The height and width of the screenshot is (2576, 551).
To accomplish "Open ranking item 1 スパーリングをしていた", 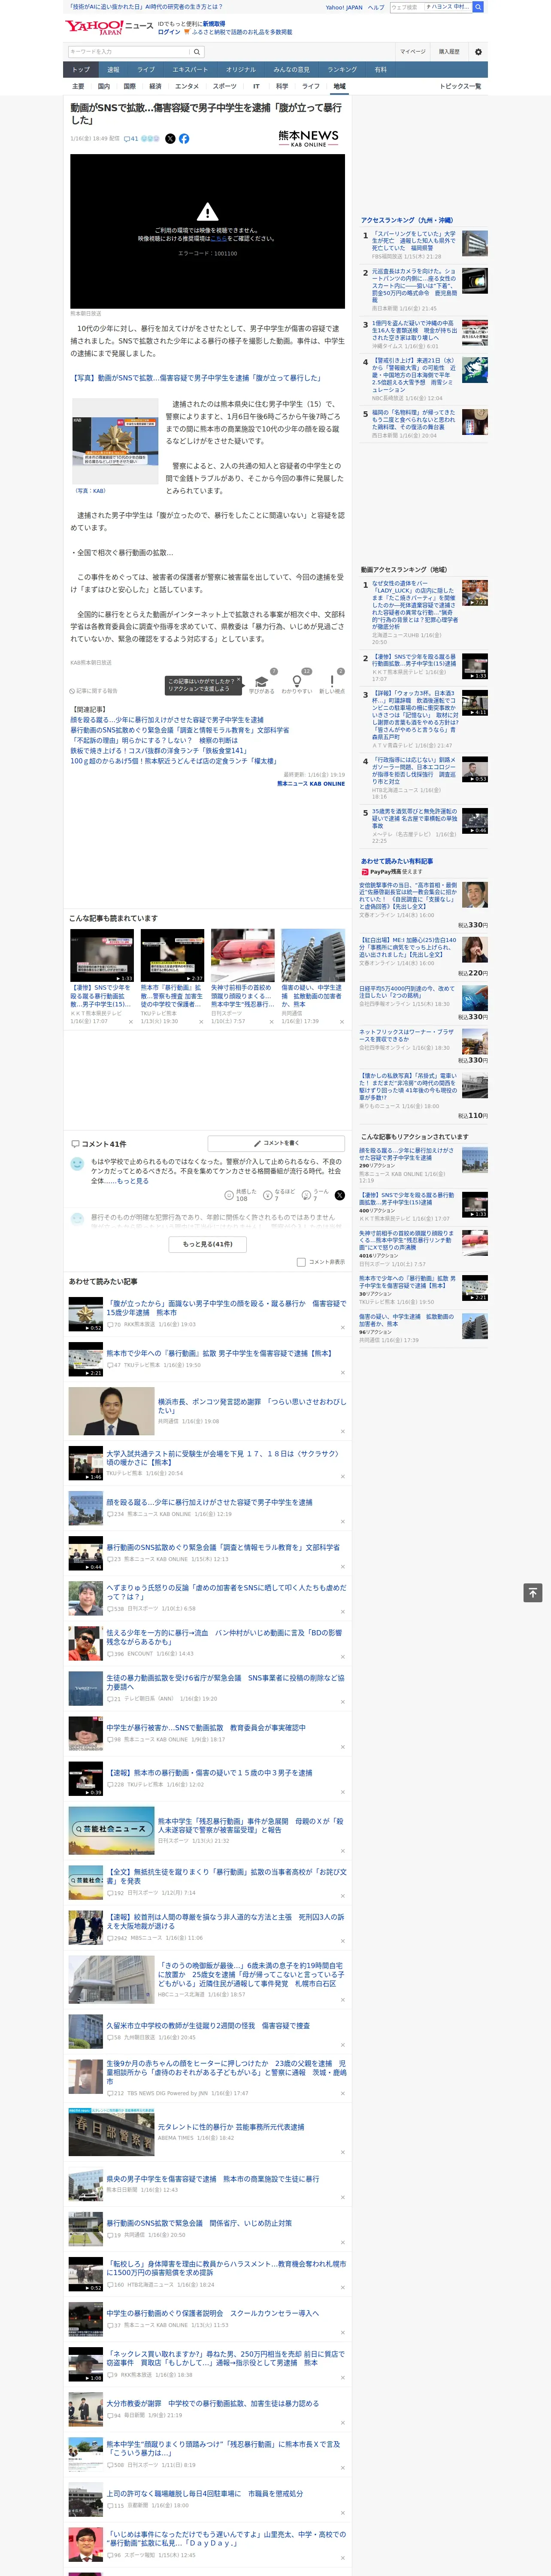I will 414,241.
